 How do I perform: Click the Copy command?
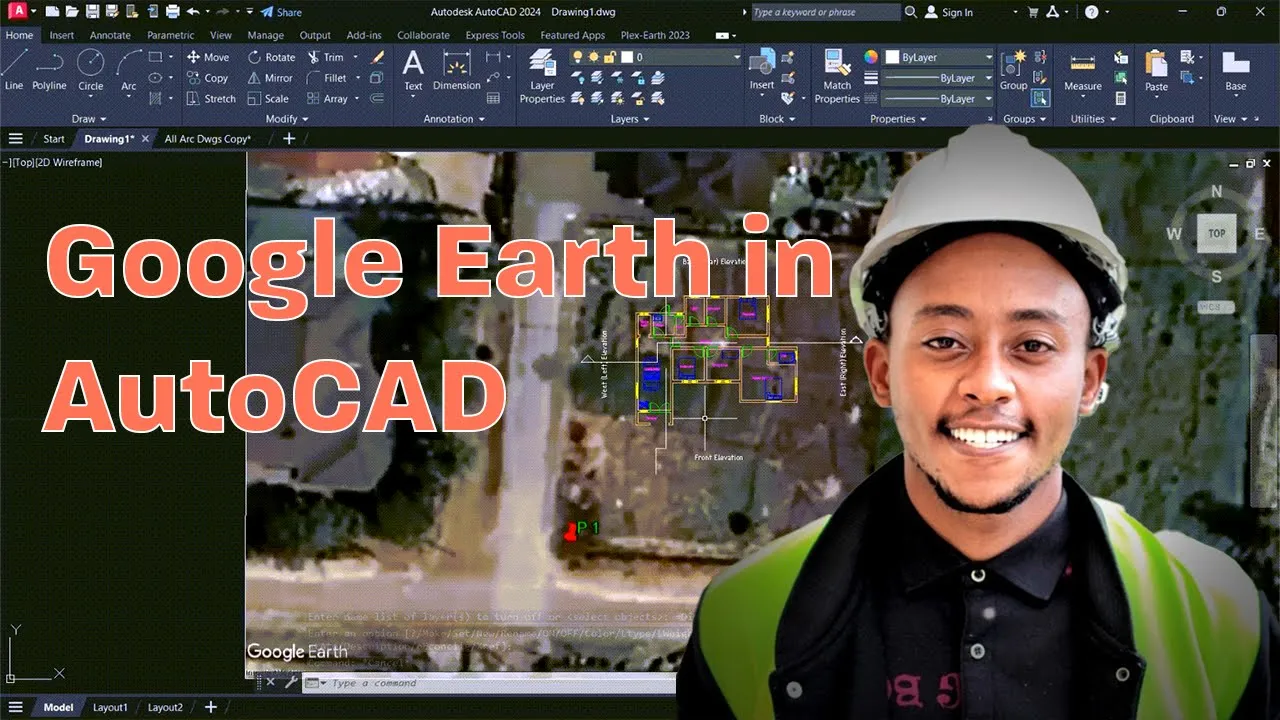[208, 78]
